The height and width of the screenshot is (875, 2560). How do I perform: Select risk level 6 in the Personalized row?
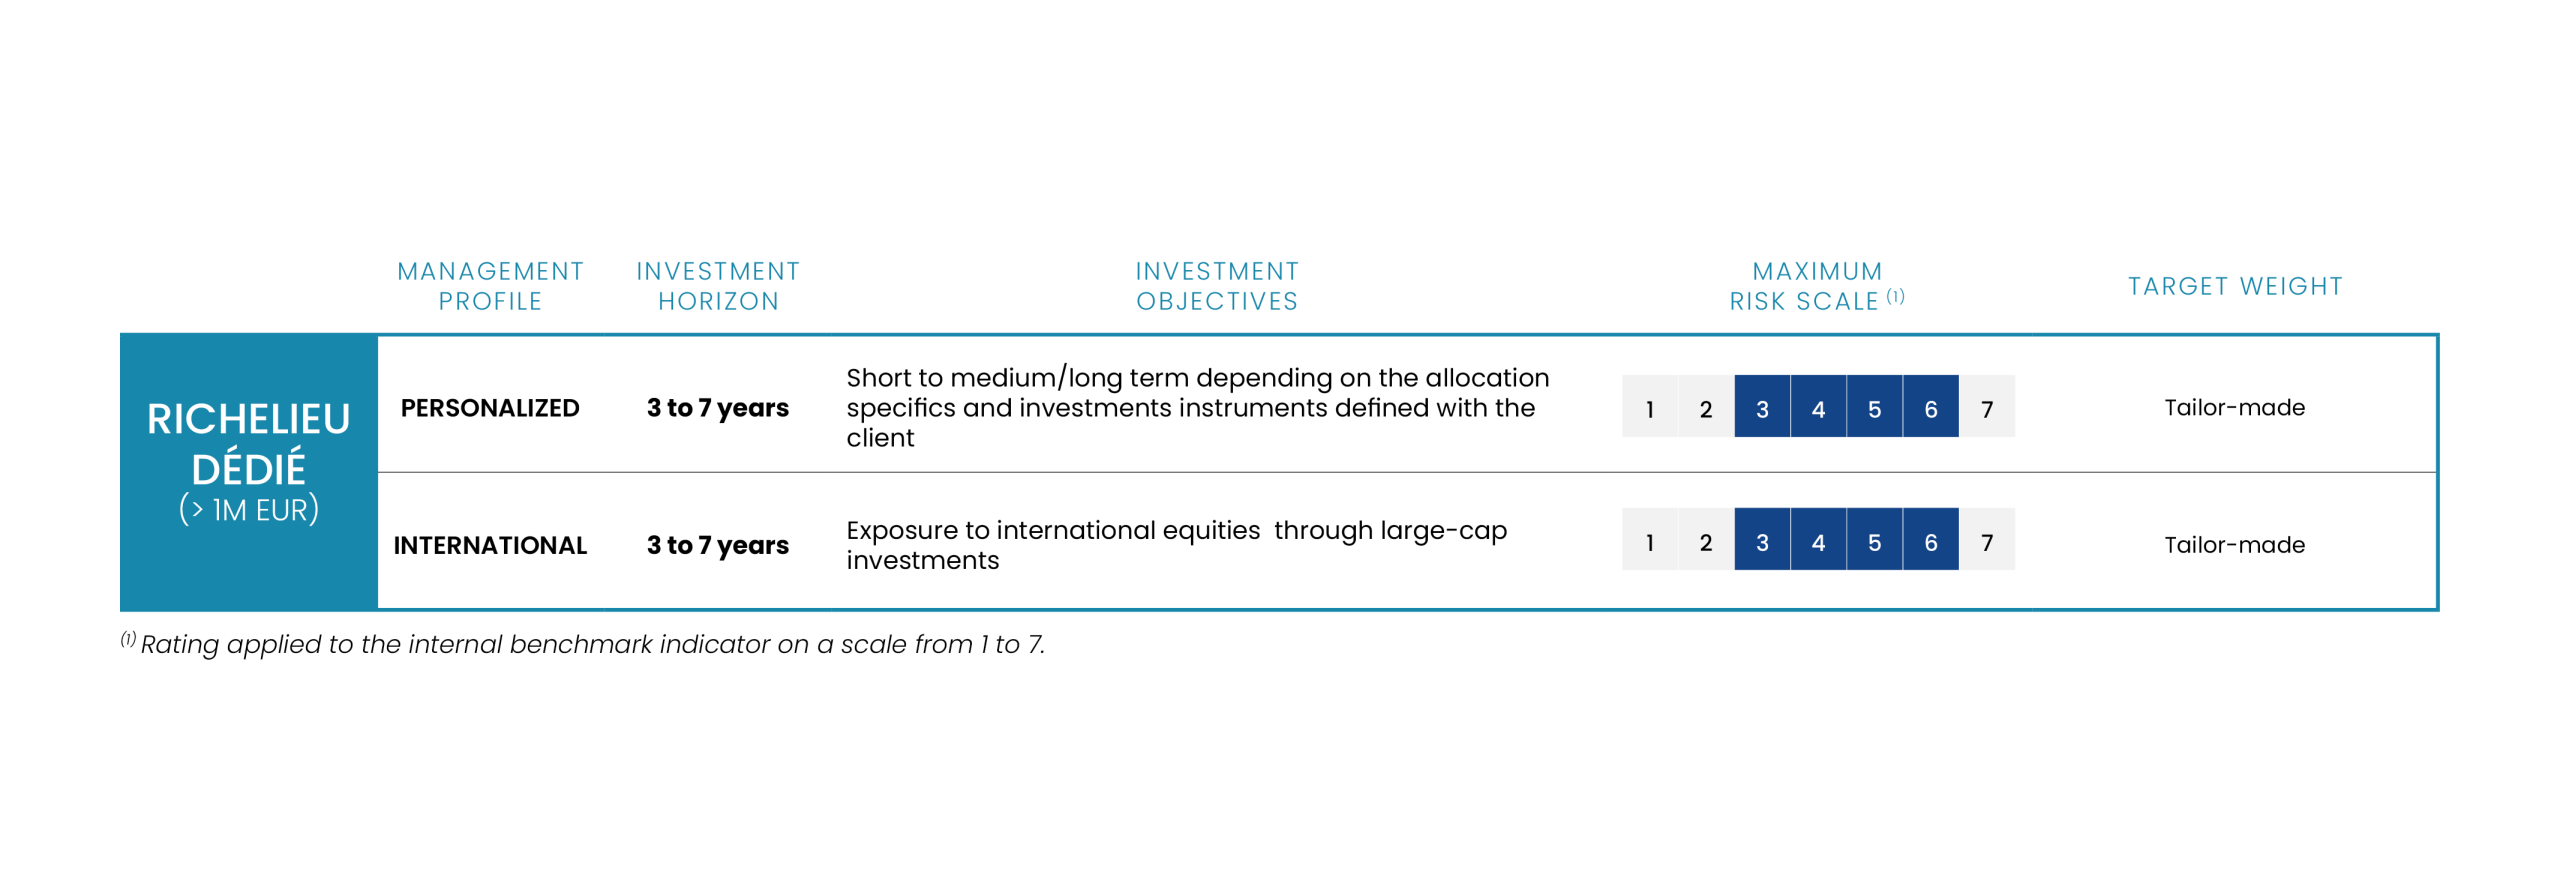tap(1930, 408)
